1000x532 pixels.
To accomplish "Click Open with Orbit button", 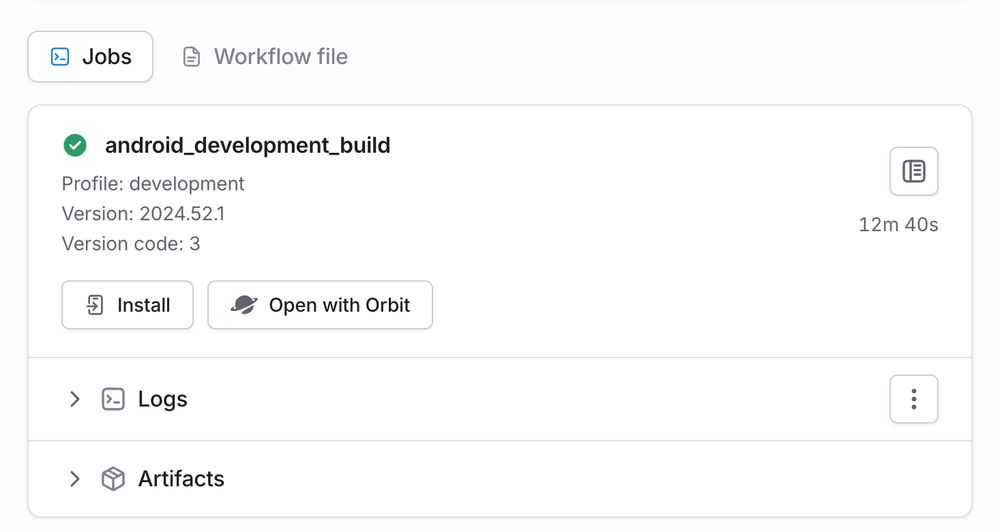I will click(320, 305).
